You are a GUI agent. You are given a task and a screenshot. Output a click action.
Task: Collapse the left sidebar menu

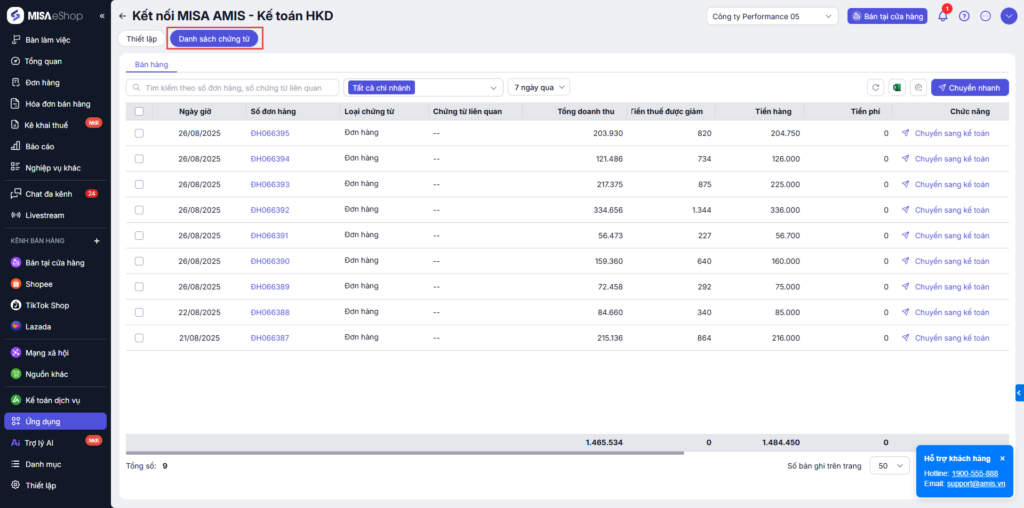(101, 16)
